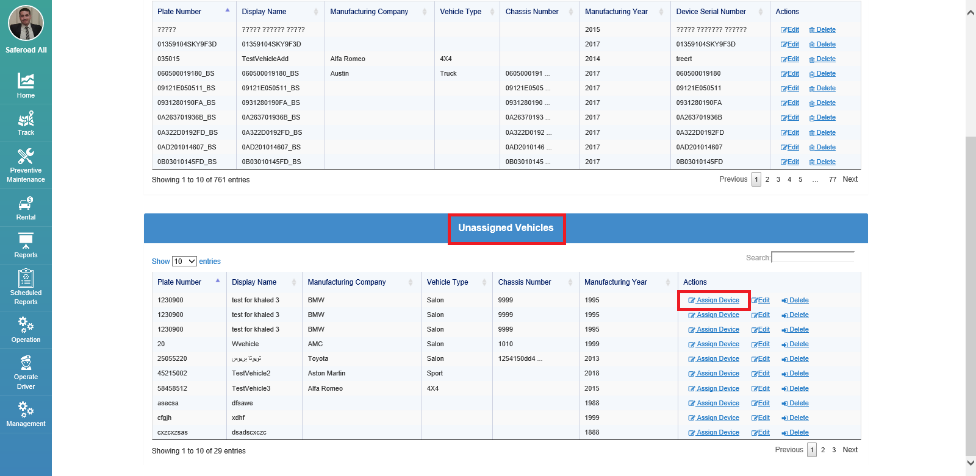976x476 pixels.
Task: Open the Rental car icon
Action: (26, 203)
